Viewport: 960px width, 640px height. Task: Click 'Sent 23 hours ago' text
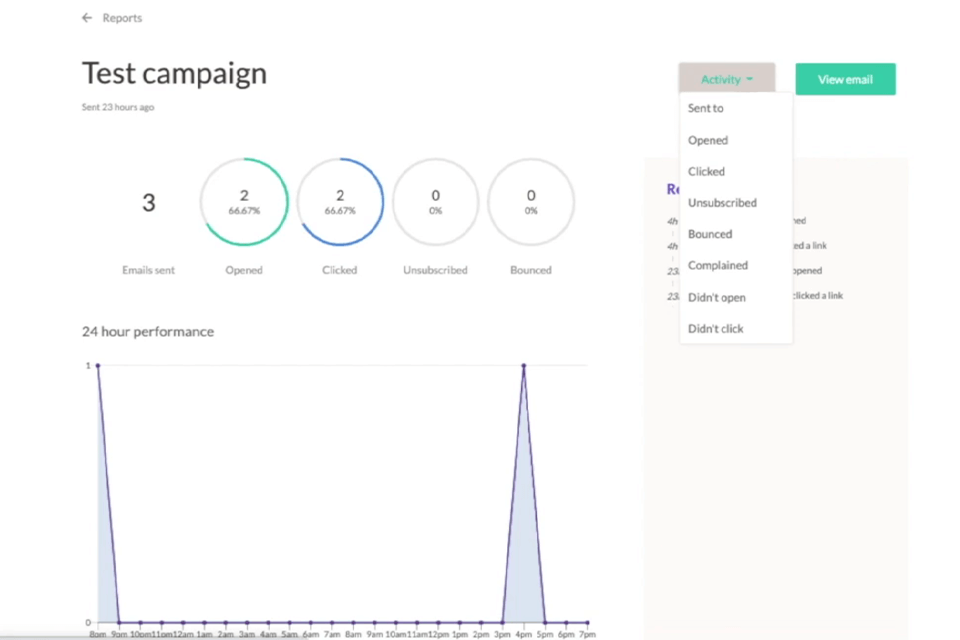point(118,107)
